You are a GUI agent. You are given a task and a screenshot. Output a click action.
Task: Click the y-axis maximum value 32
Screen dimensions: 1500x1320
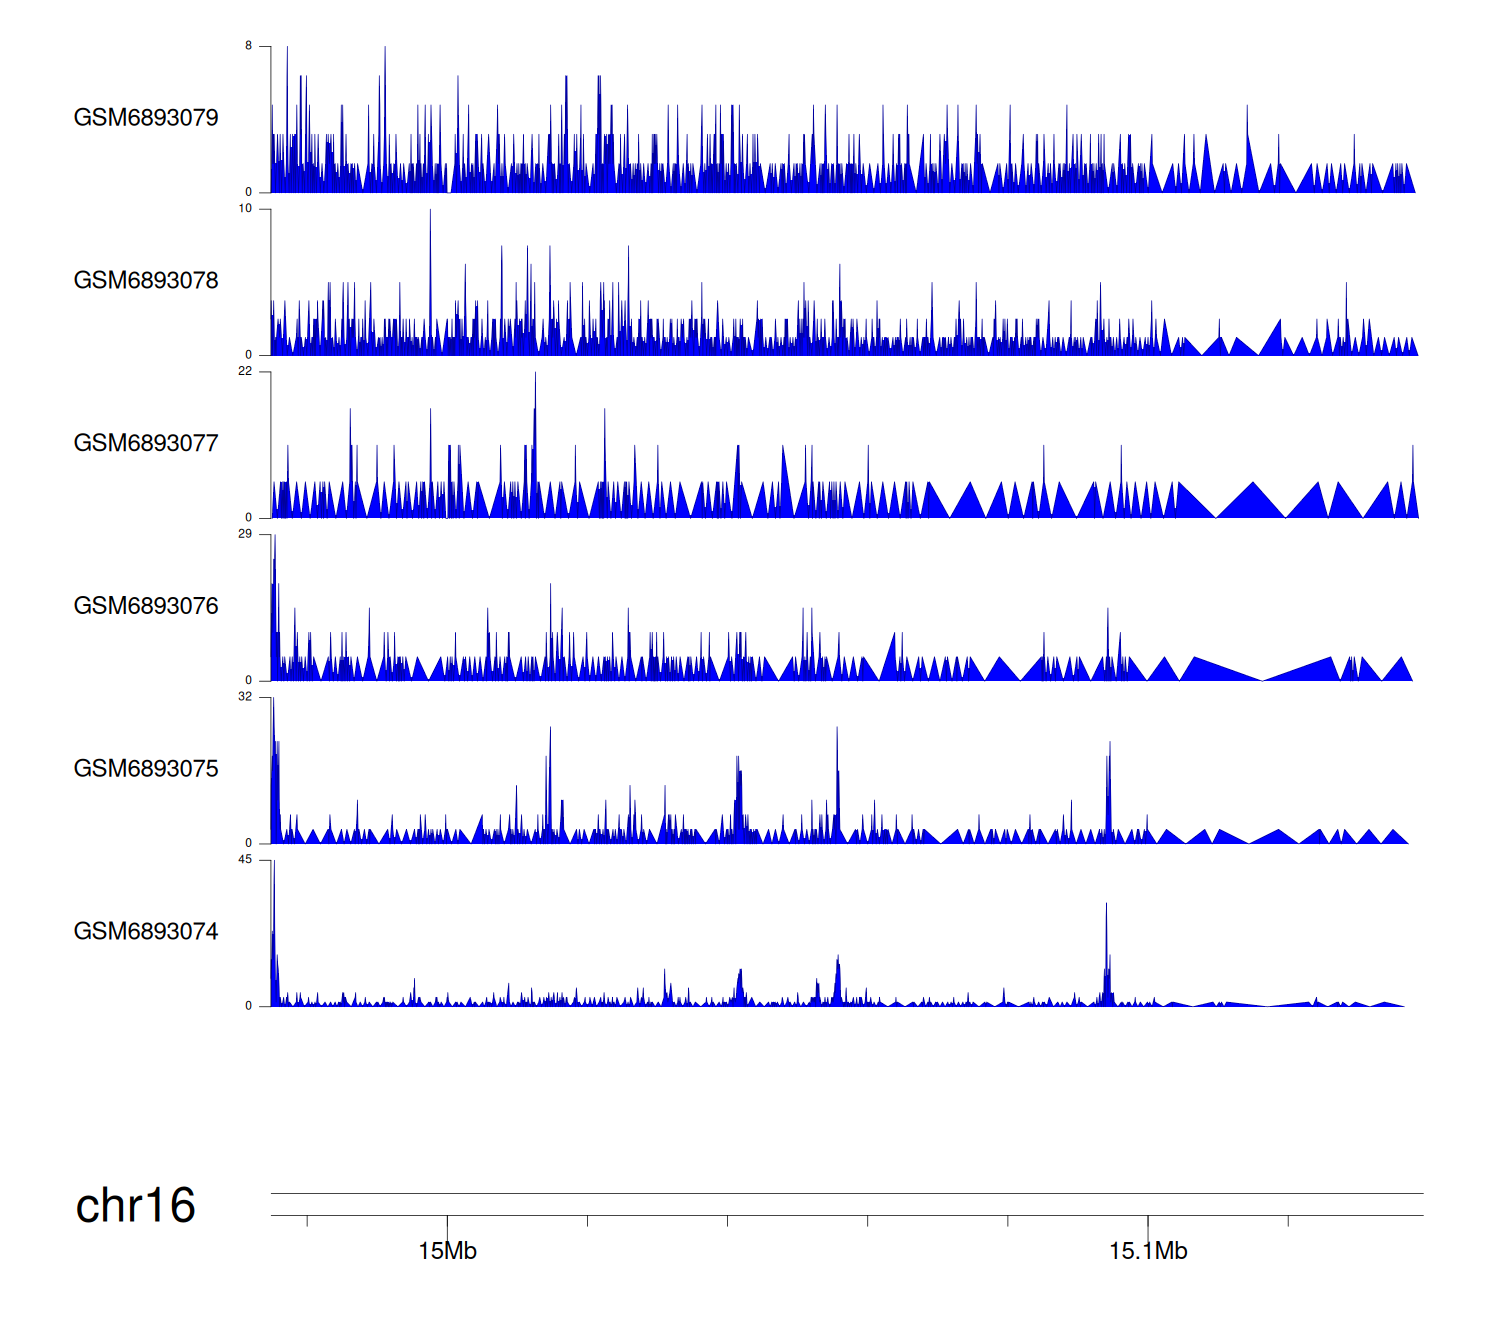pyautogui.click(x=246, y=697)
